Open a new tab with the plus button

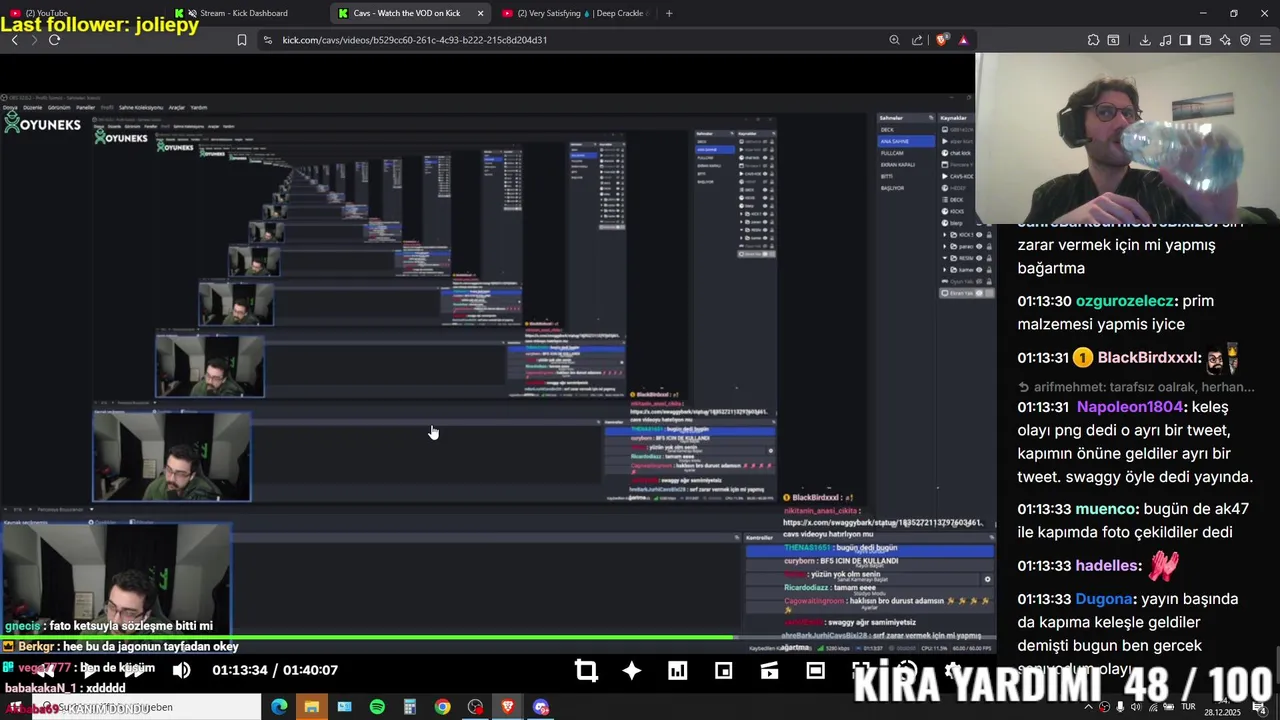coord(669,13)
